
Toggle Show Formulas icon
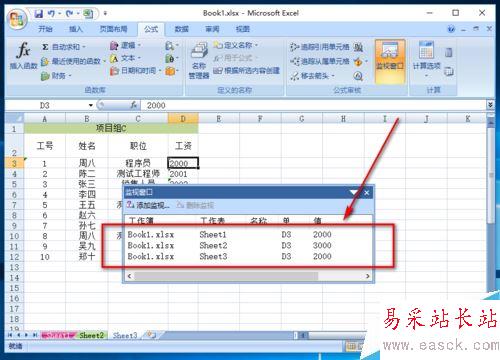point(358,47)
